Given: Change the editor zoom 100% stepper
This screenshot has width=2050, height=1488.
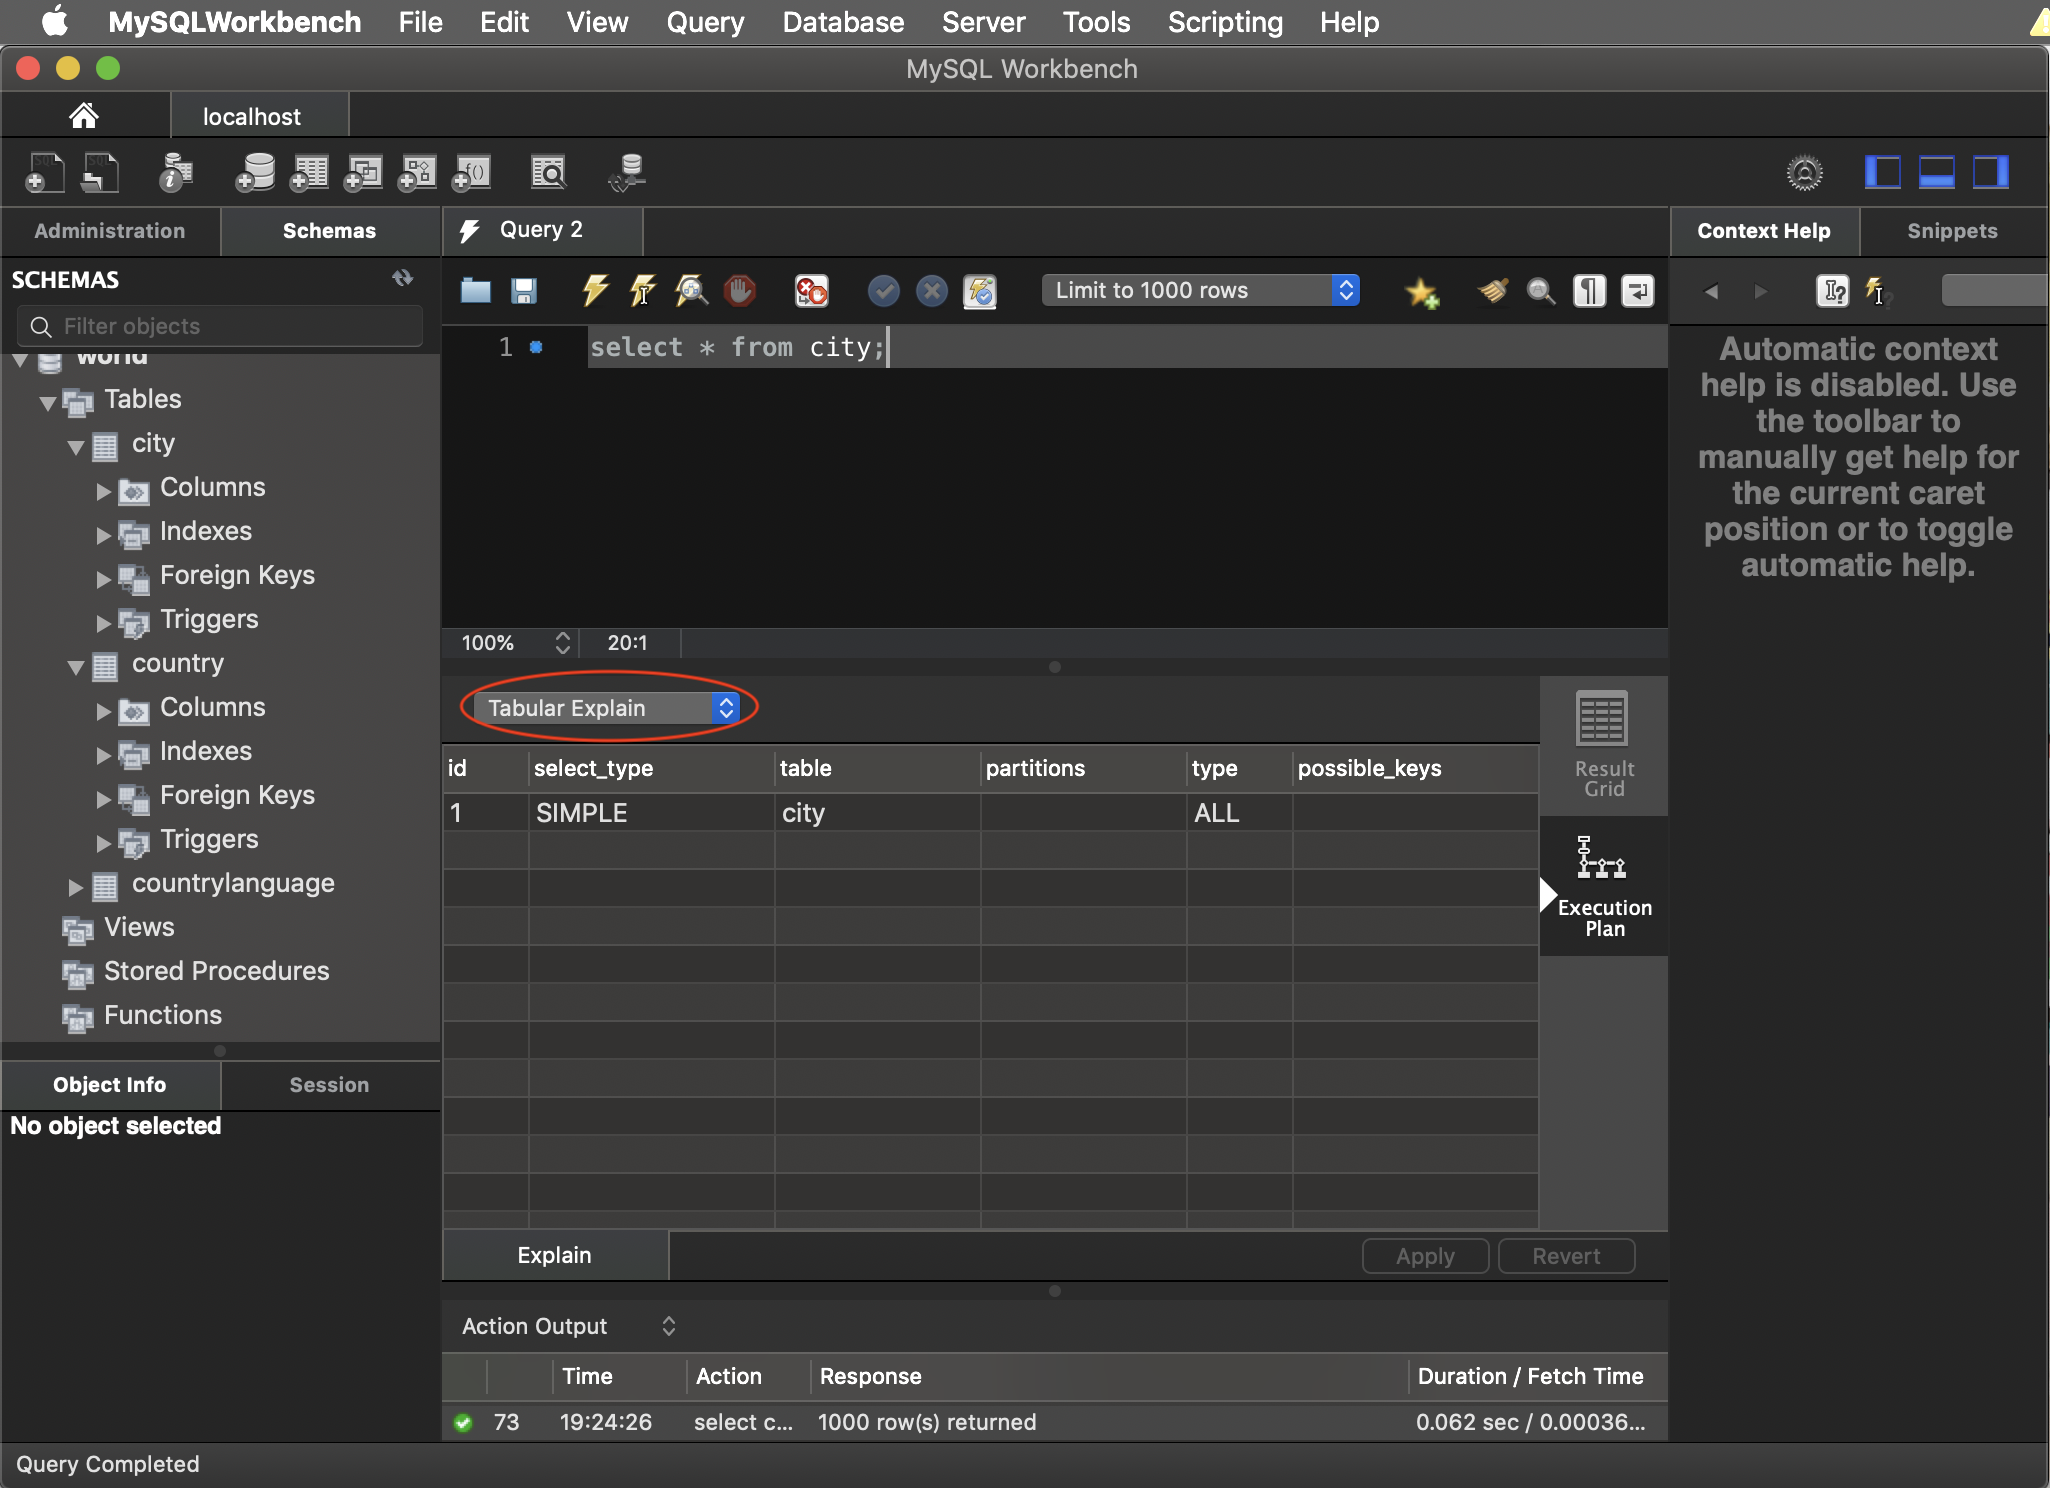Looking at the screenshot, I should point(563,642).
